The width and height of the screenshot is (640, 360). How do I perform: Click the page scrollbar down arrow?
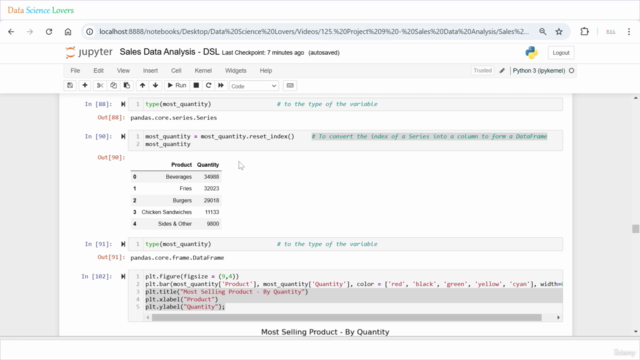tap(636, 332)
